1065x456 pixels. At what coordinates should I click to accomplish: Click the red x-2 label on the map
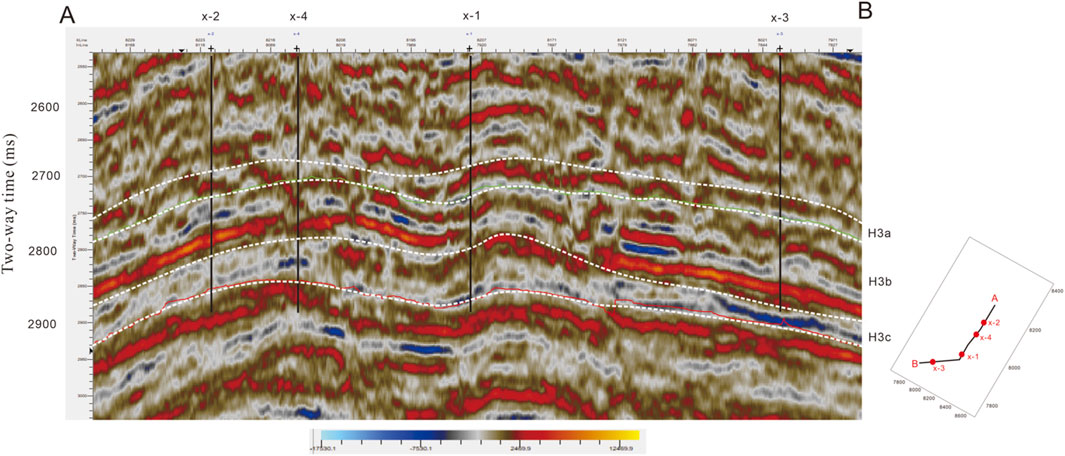pos(994,323)
